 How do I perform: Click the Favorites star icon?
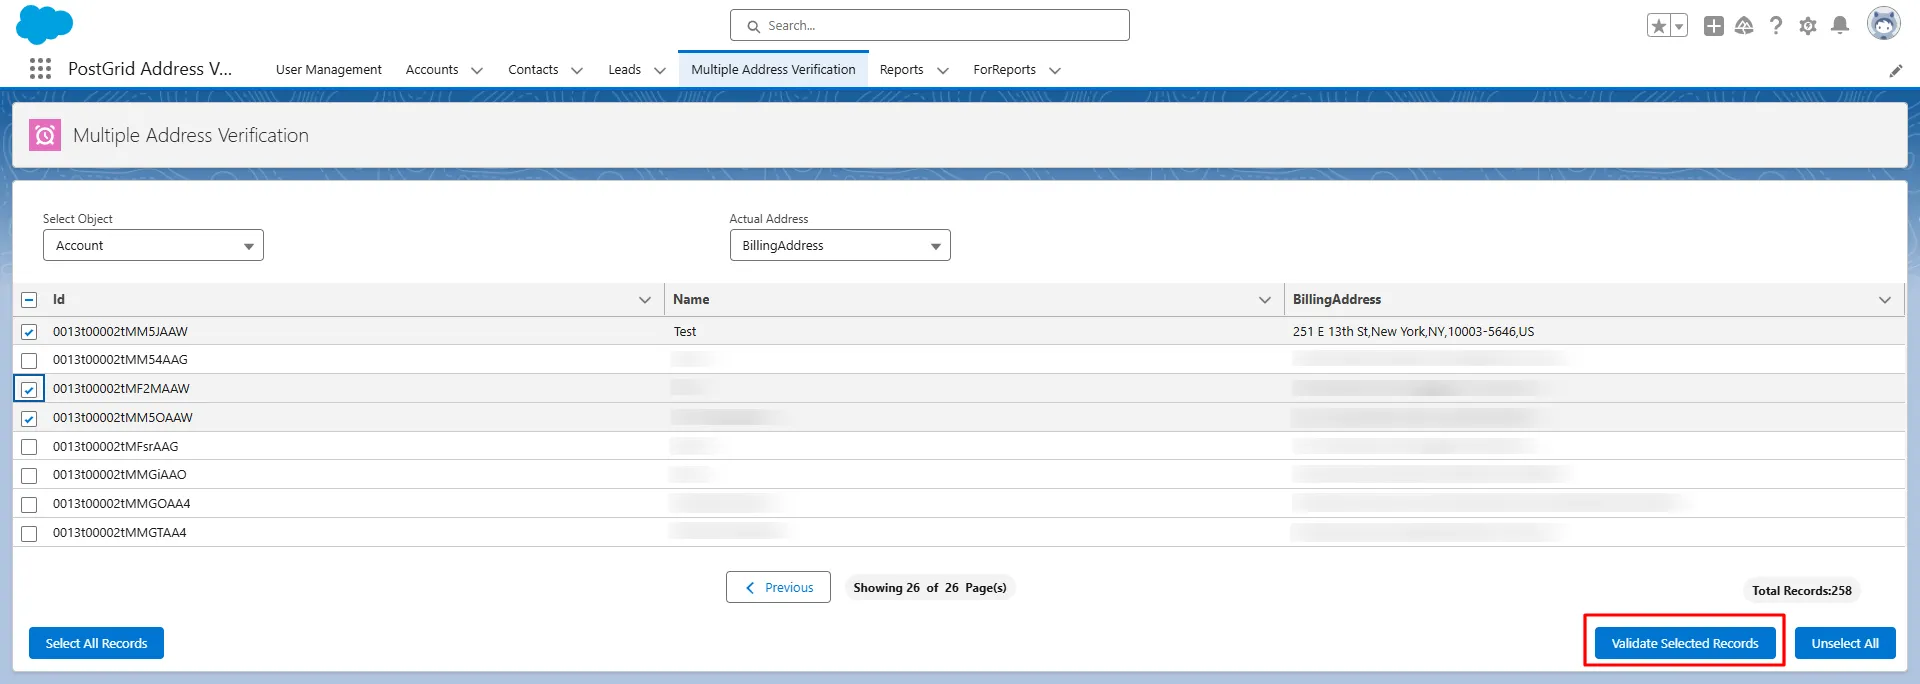click(1659, 26)
